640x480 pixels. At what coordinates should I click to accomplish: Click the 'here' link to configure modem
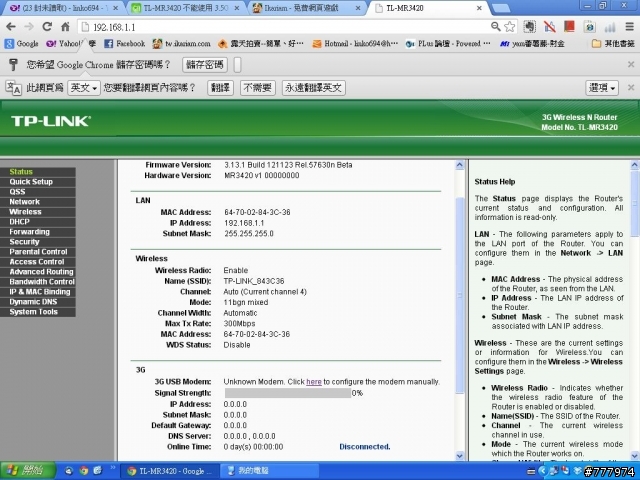314,382
